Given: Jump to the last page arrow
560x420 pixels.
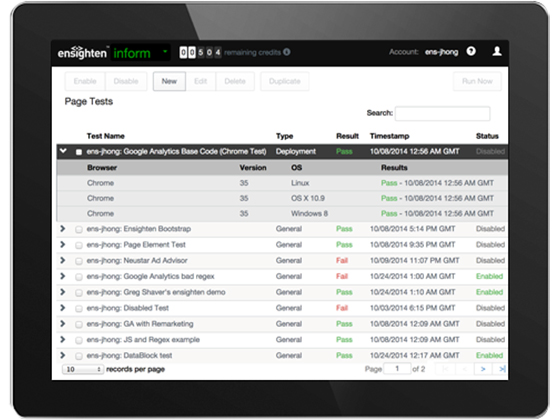Looking at the screenshot, I should [501, 369].
